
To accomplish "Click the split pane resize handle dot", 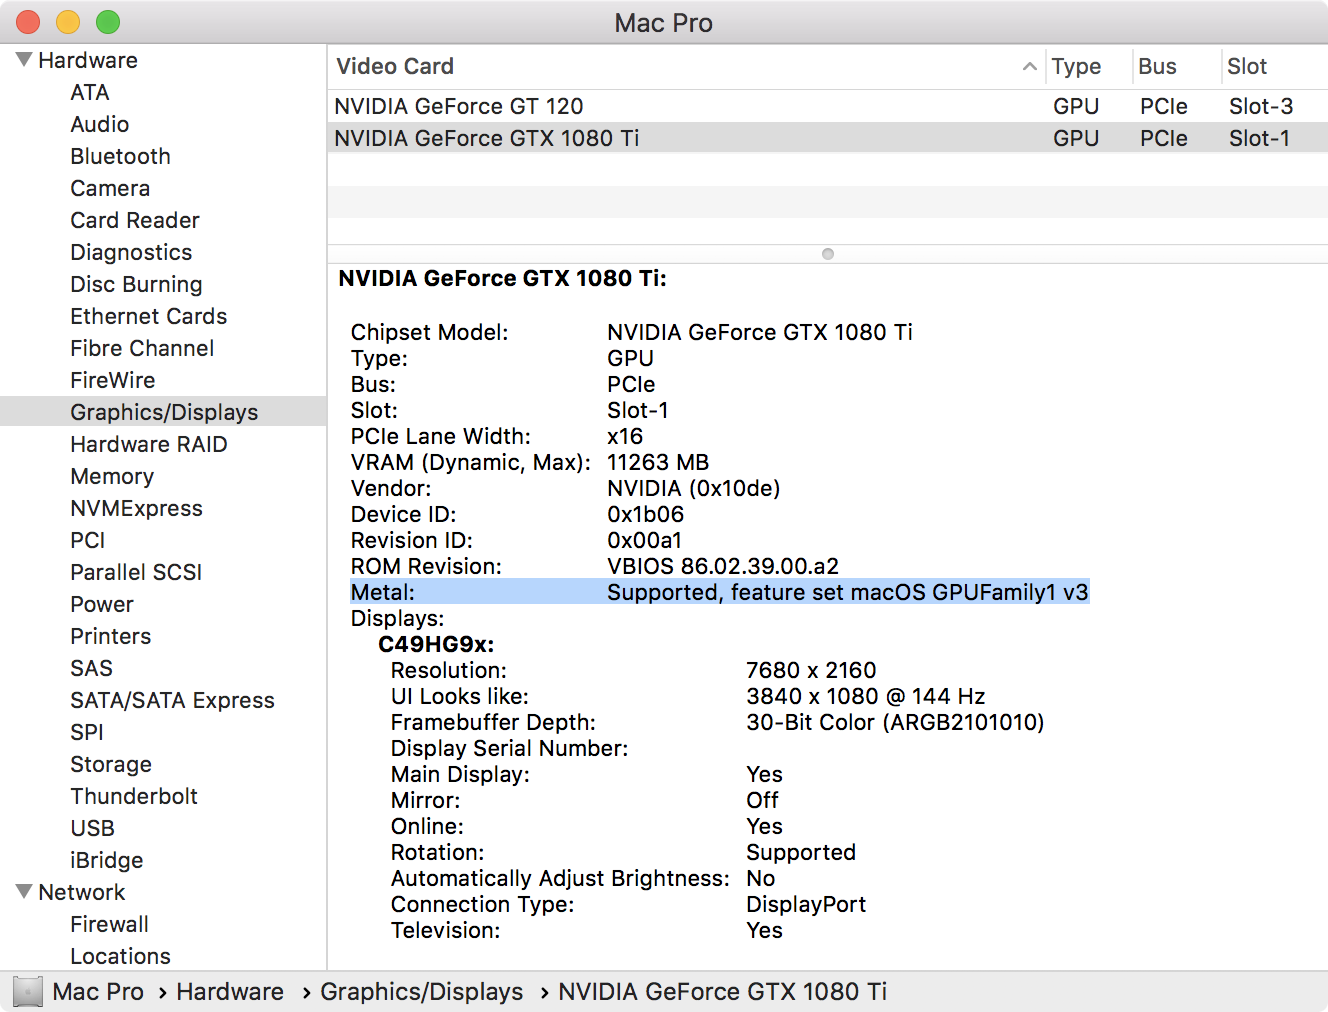I will tap(828, 254).
